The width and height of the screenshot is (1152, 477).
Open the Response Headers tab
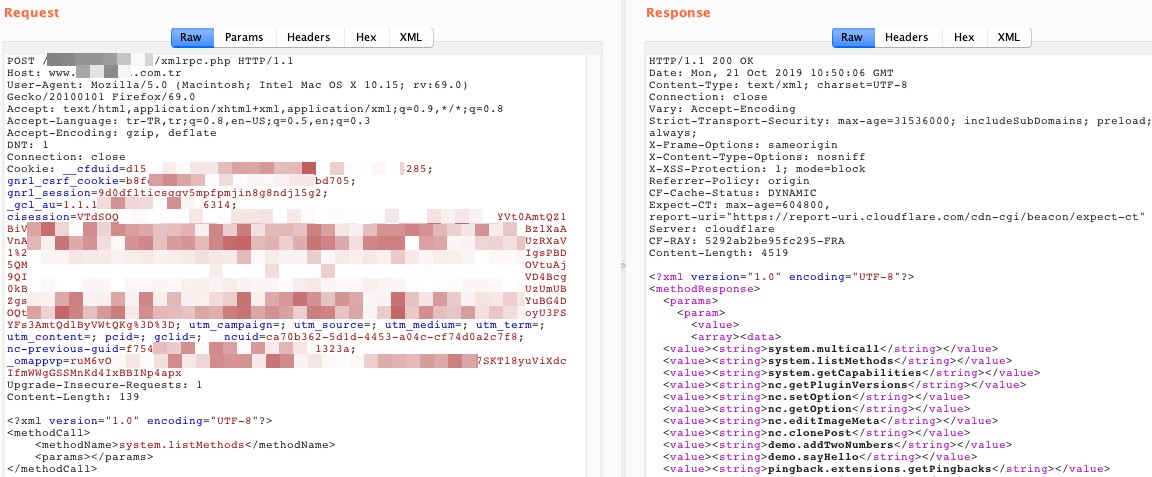point(906,37)
